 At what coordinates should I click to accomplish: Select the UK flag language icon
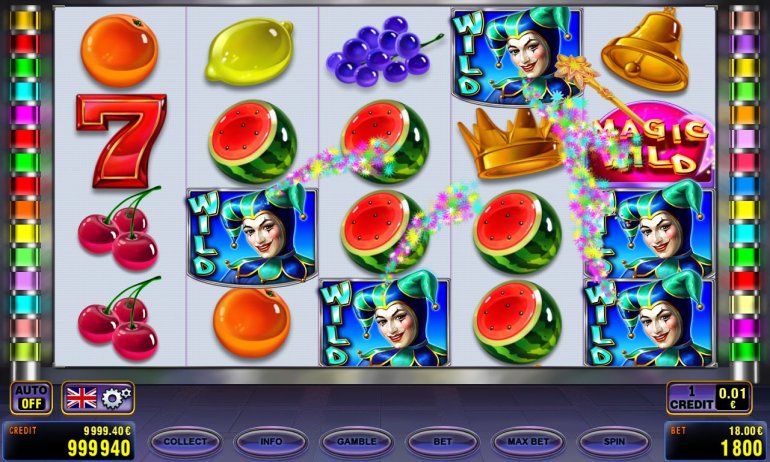[82, 398]
